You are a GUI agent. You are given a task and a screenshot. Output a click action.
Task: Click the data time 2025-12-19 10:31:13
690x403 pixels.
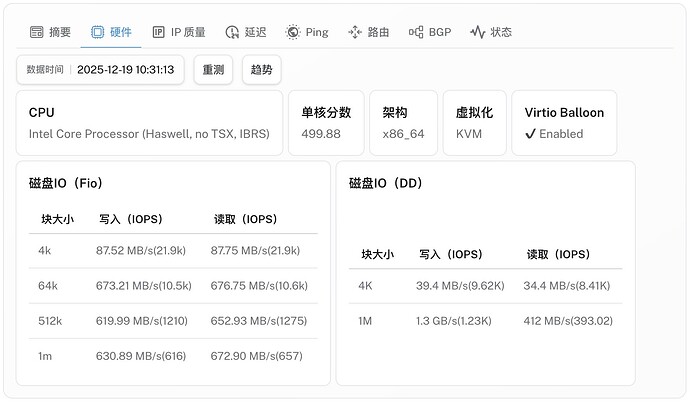pyautogui.click(x=126, y=70)
